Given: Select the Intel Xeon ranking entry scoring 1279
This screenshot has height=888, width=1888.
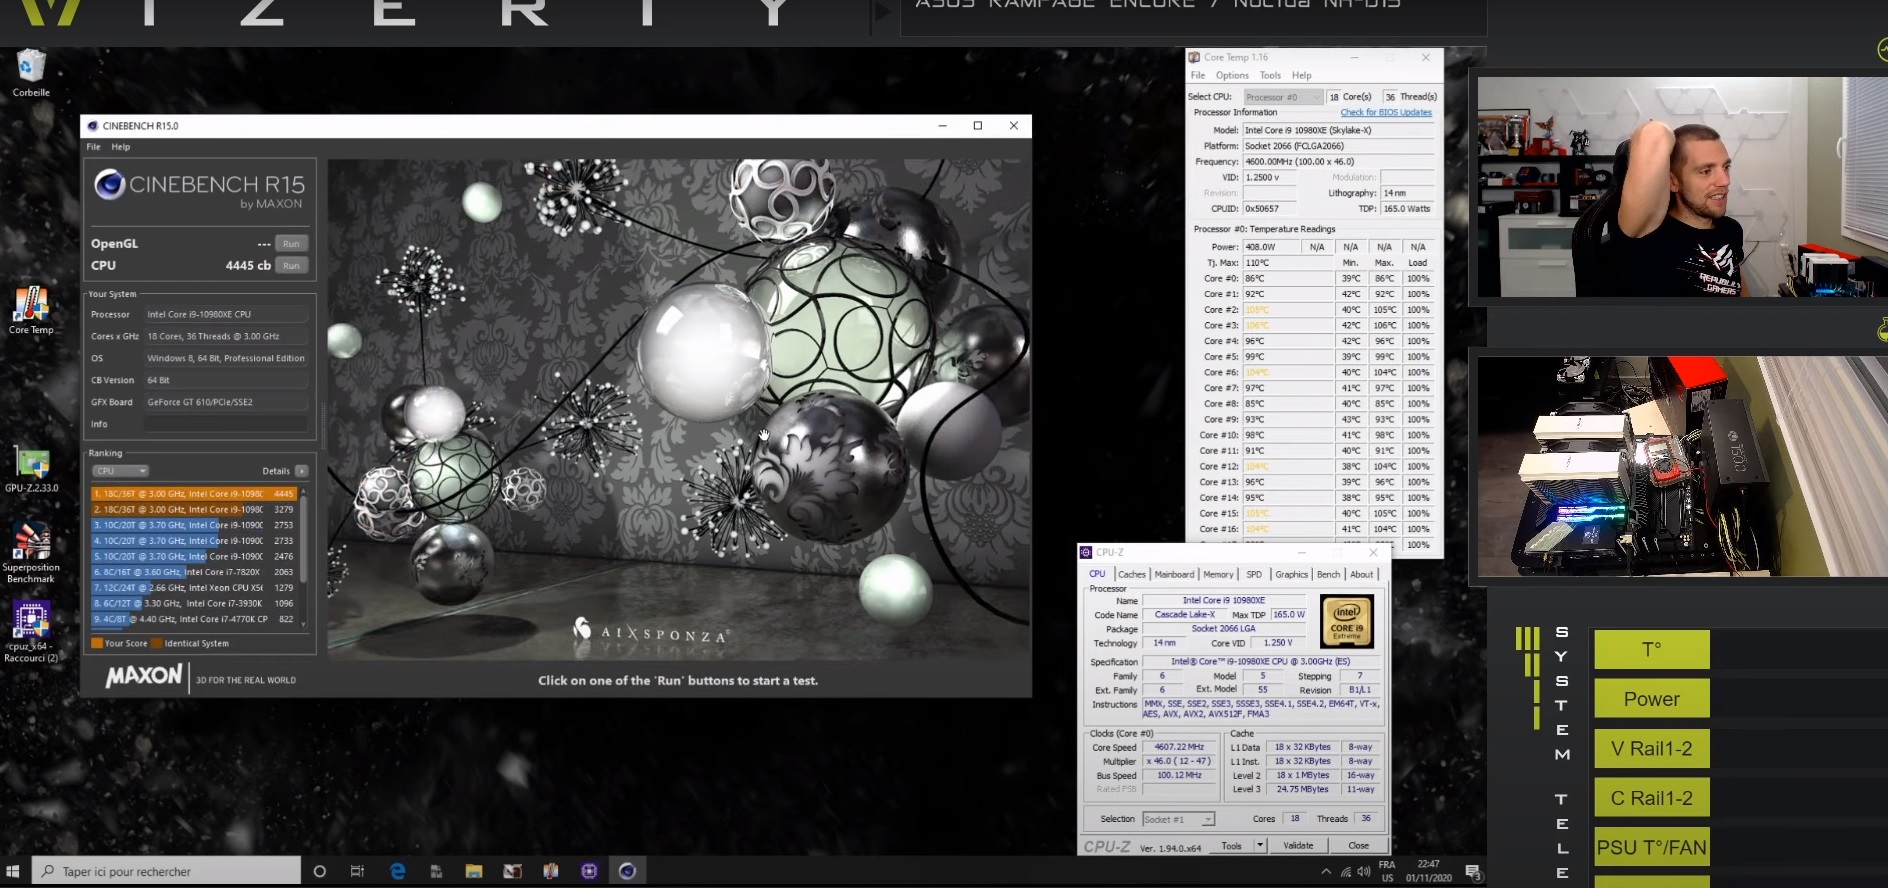Looking at the screenshot, I should point(194,588).
